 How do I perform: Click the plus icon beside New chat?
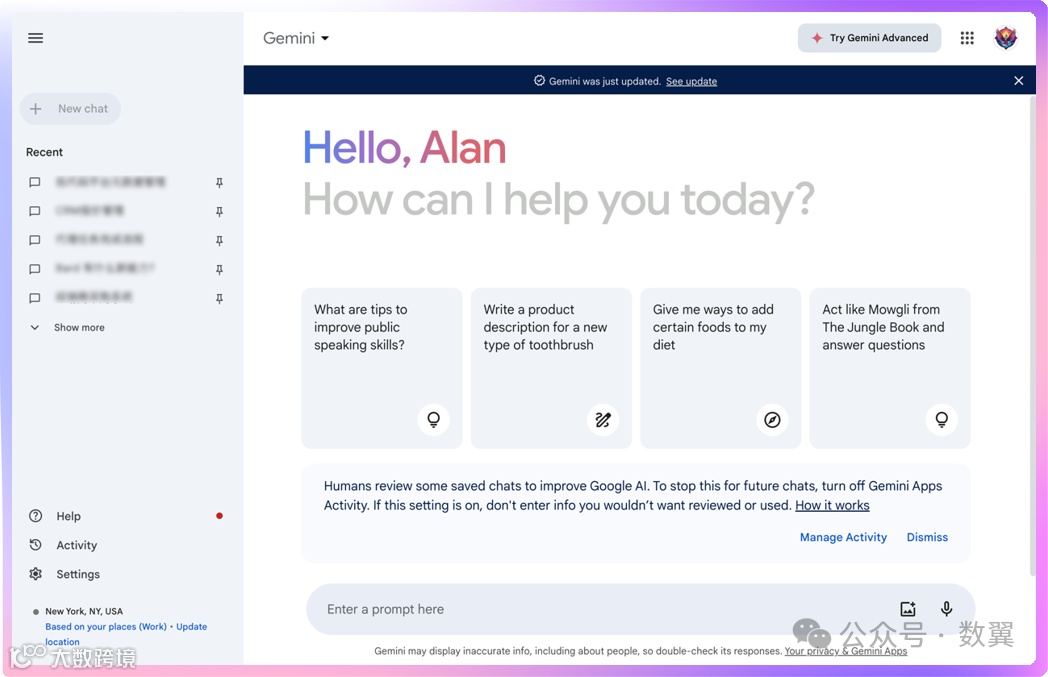pos(35,109)
